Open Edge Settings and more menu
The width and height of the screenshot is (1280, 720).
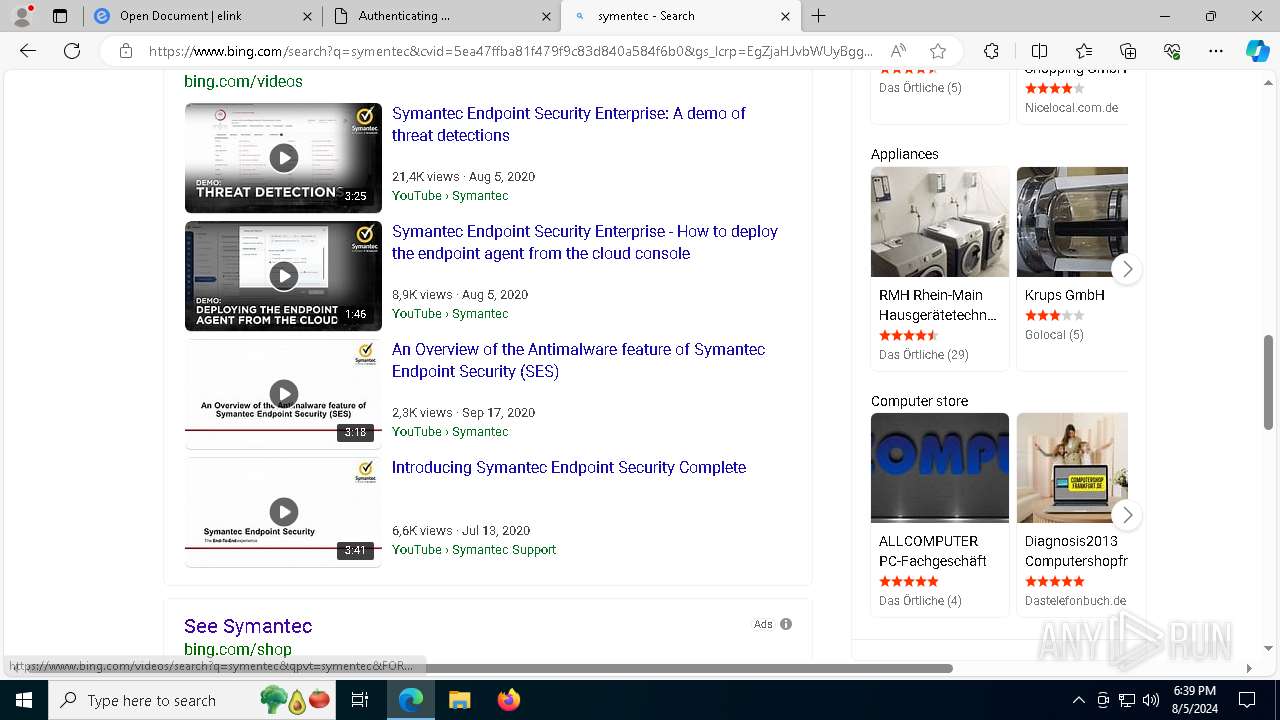click(x=1216, y=51)
